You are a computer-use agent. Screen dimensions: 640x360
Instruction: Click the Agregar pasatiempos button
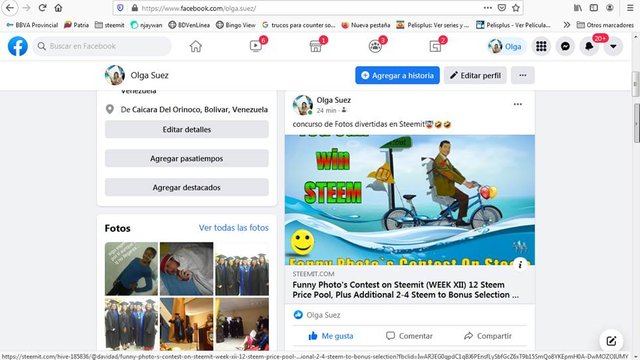(x=187, y=158)
